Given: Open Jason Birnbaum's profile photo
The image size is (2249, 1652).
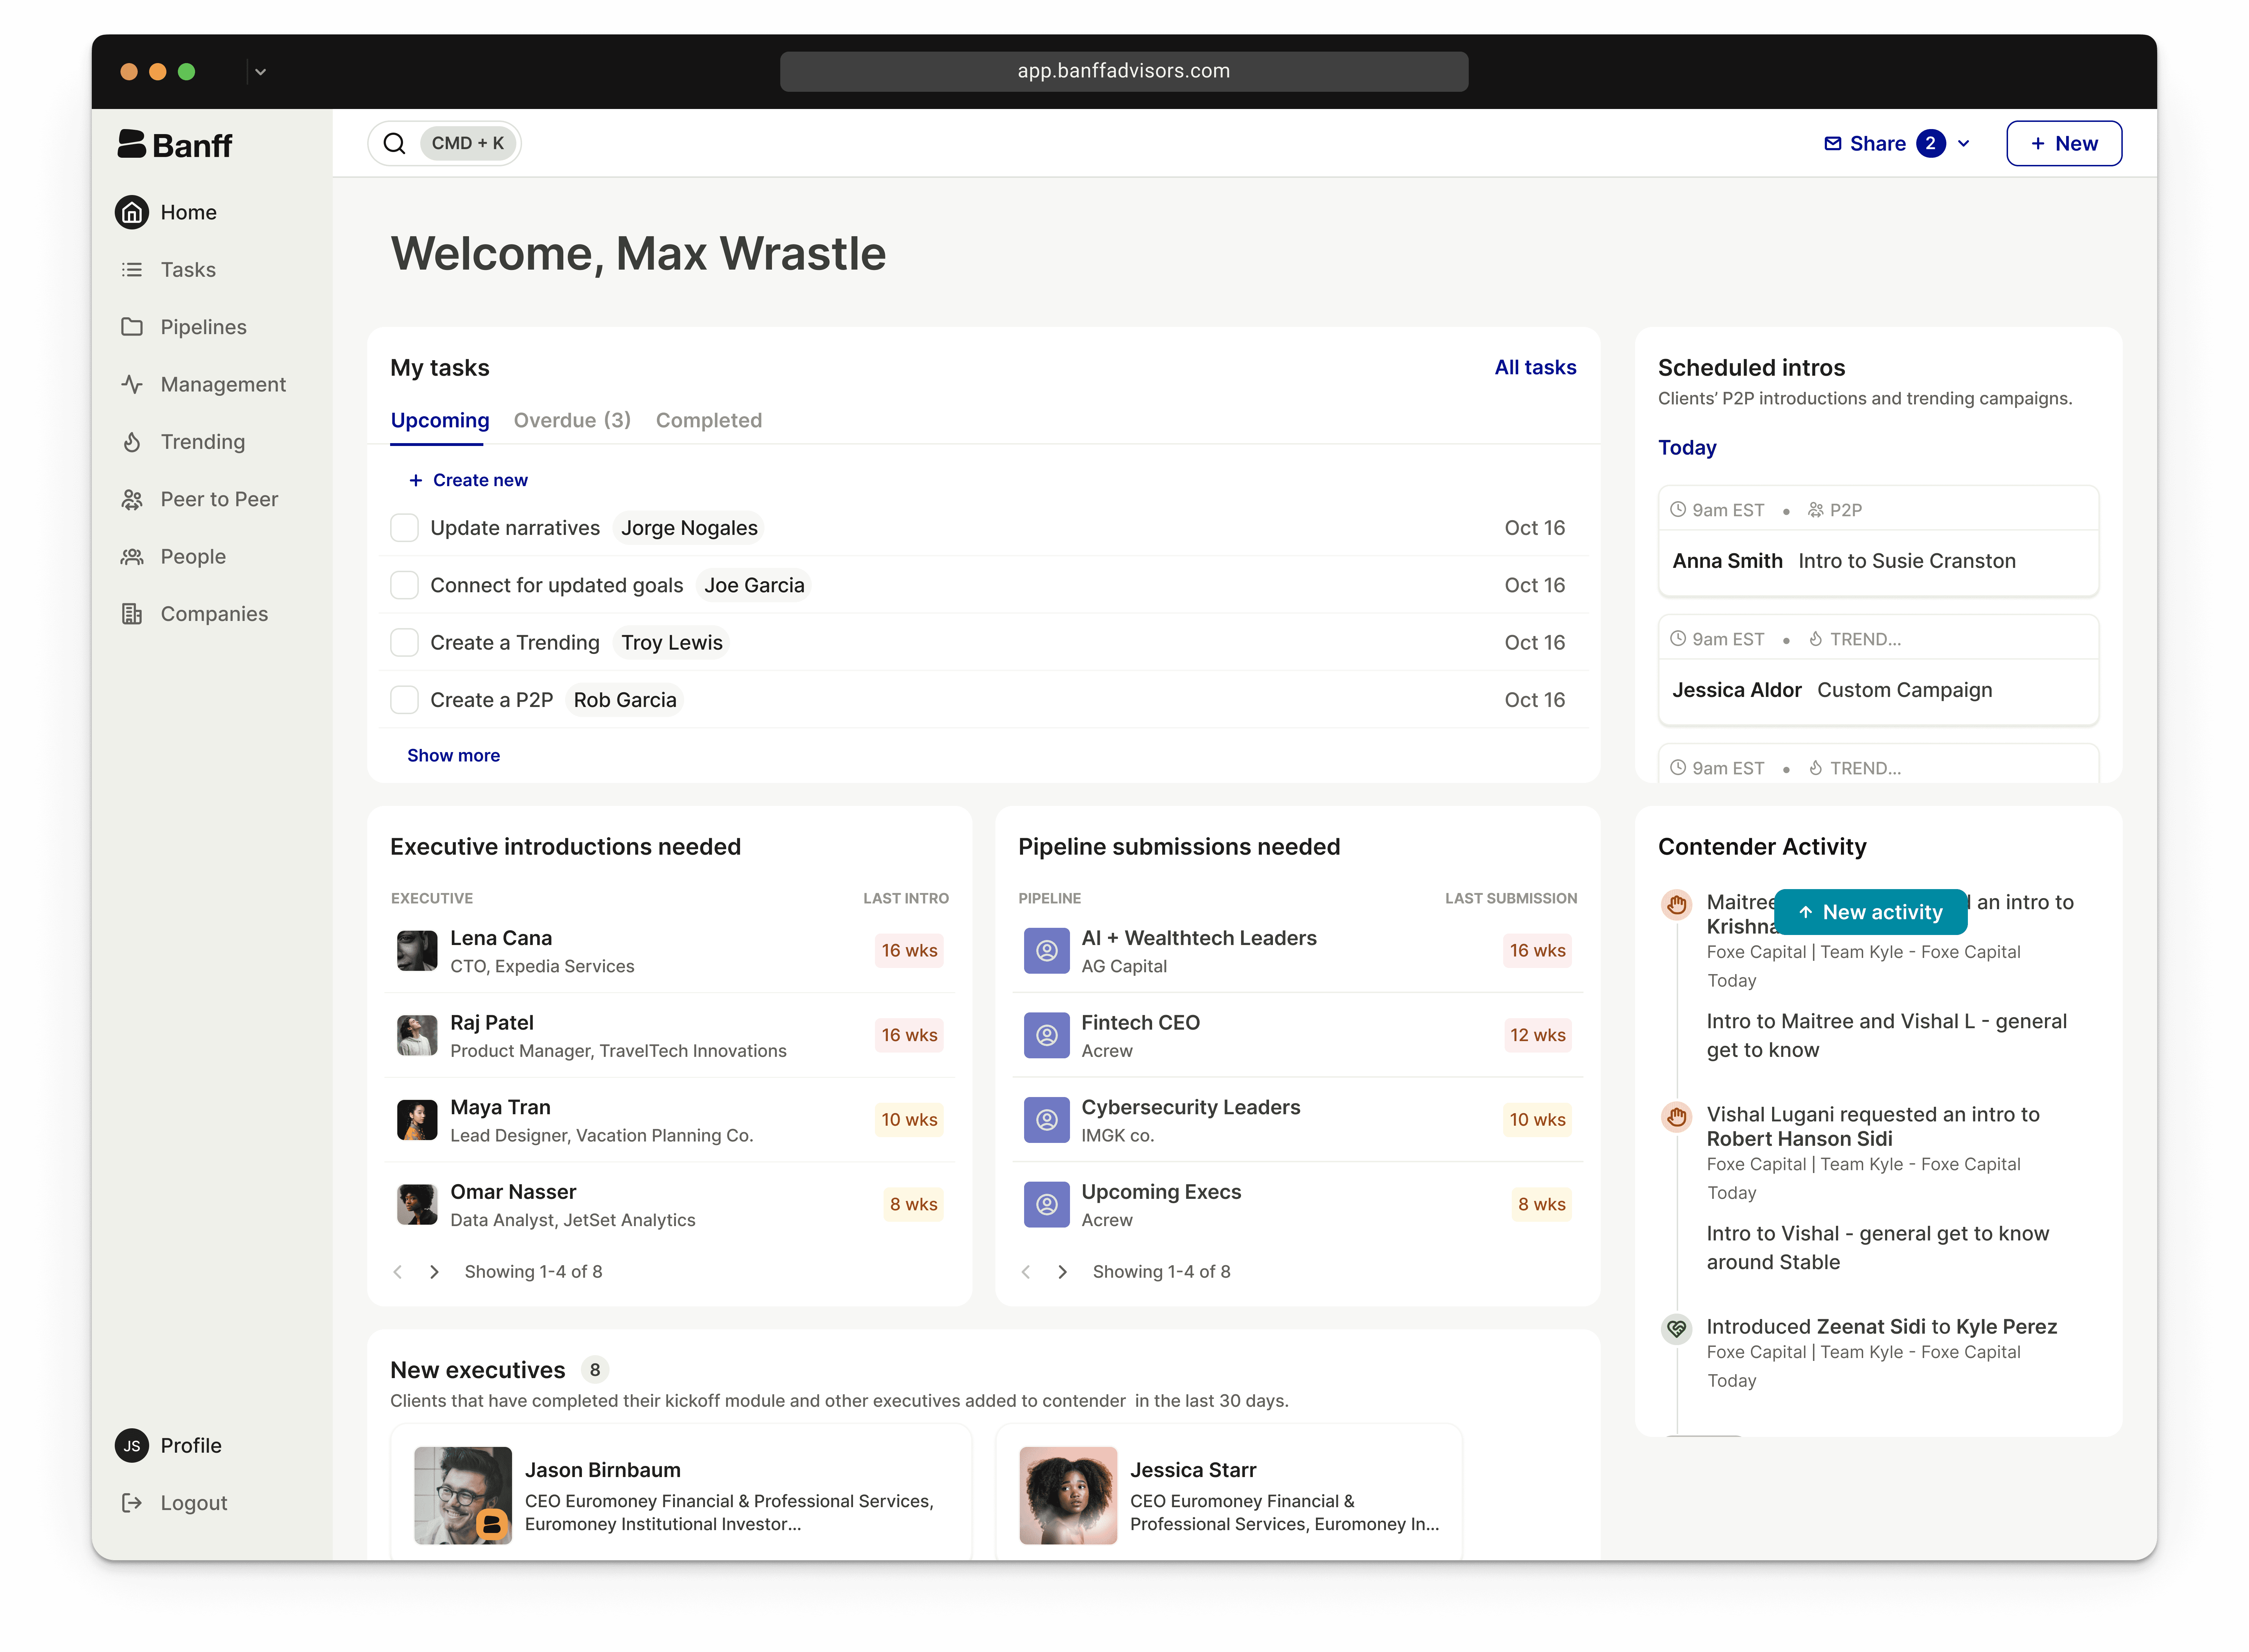Looking at the screenshot, I should pyautogui.click(x=463, y=1495).
